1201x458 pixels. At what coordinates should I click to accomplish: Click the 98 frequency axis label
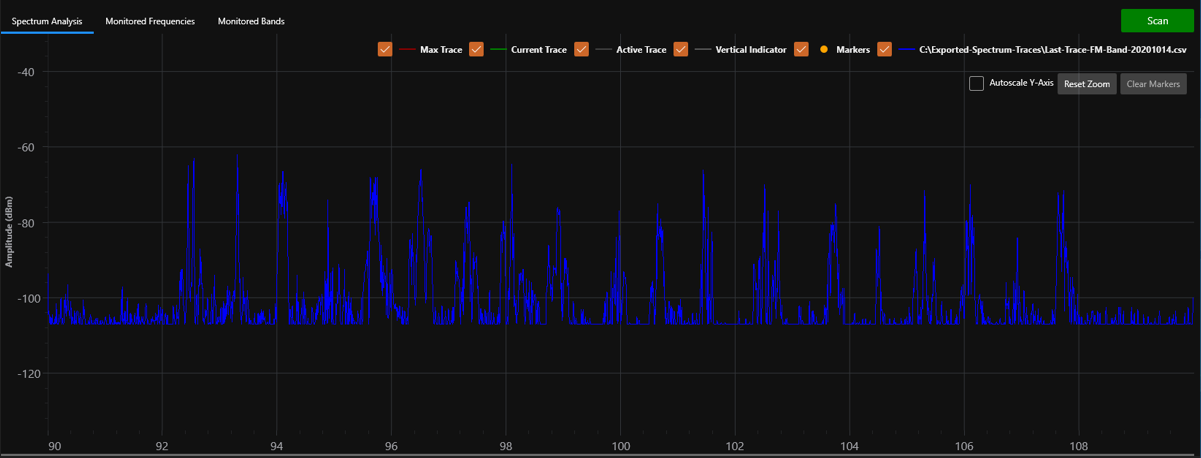pos(506,446)
